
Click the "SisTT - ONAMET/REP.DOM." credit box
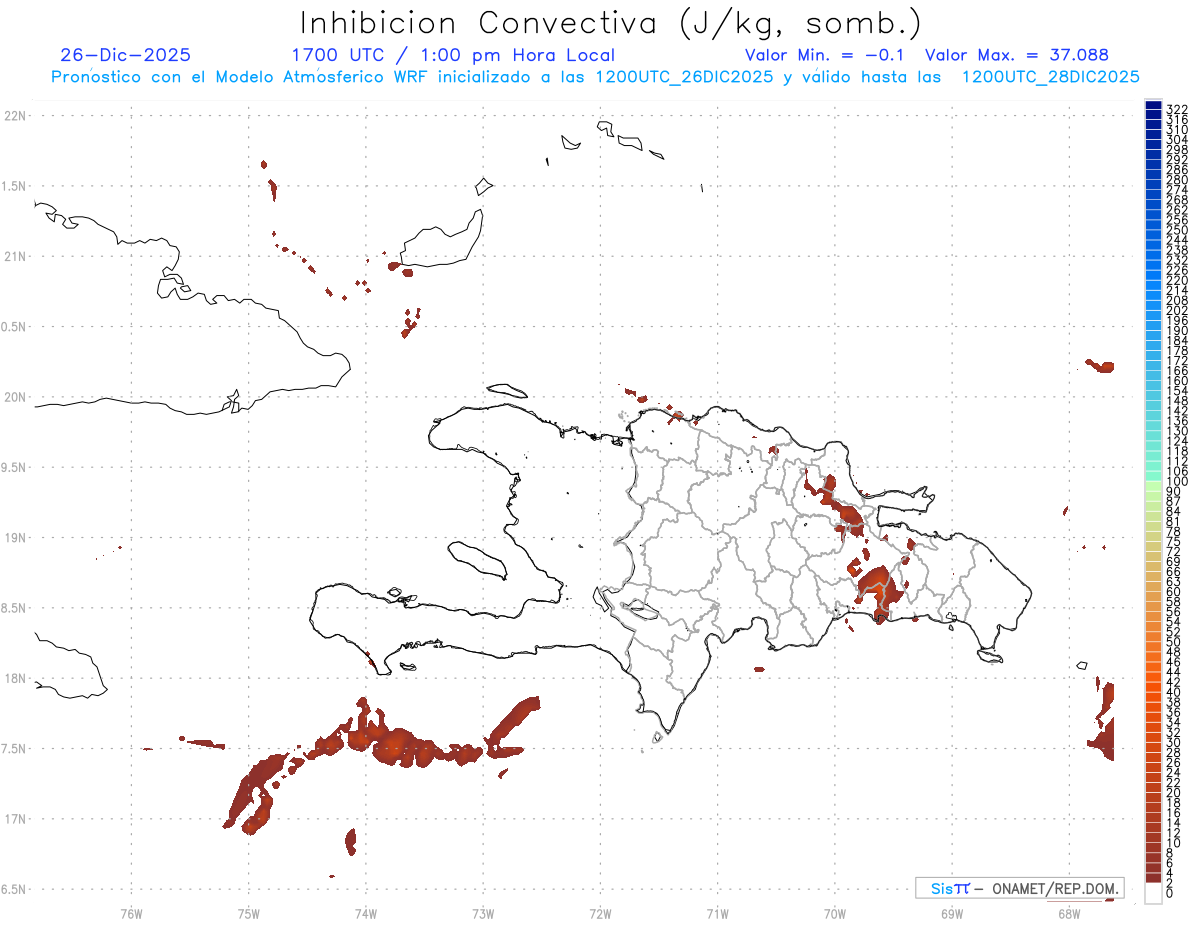pos(1020,888)
